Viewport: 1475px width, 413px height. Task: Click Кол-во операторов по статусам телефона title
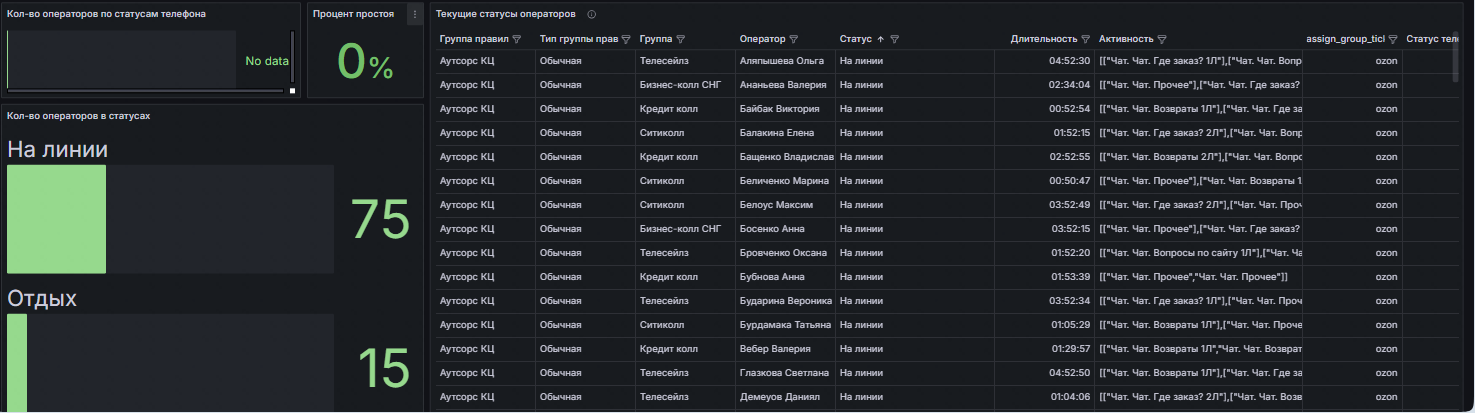[107, 14]
